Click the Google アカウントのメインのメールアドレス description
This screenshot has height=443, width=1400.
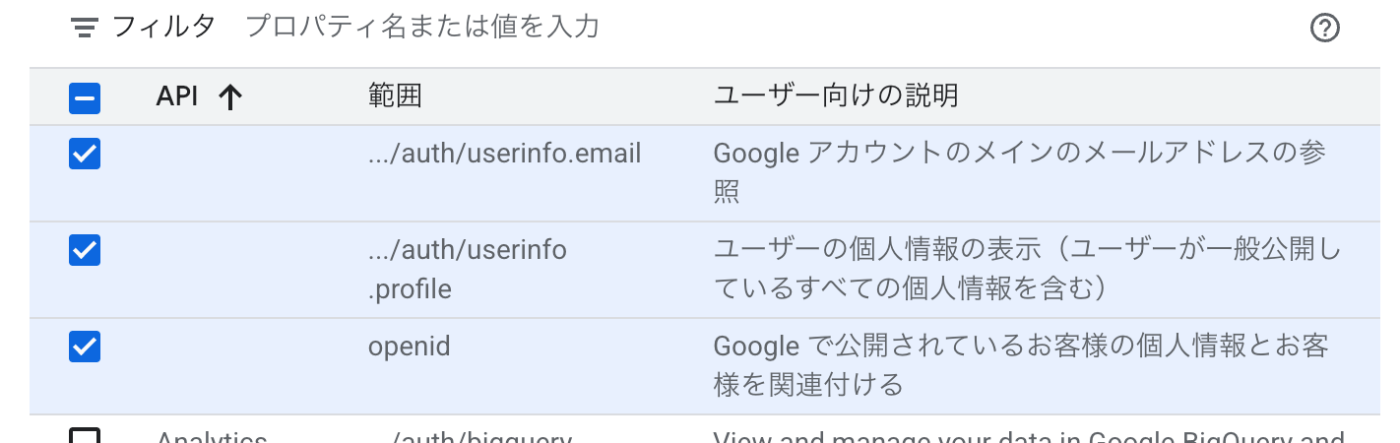coord(1020,172)
